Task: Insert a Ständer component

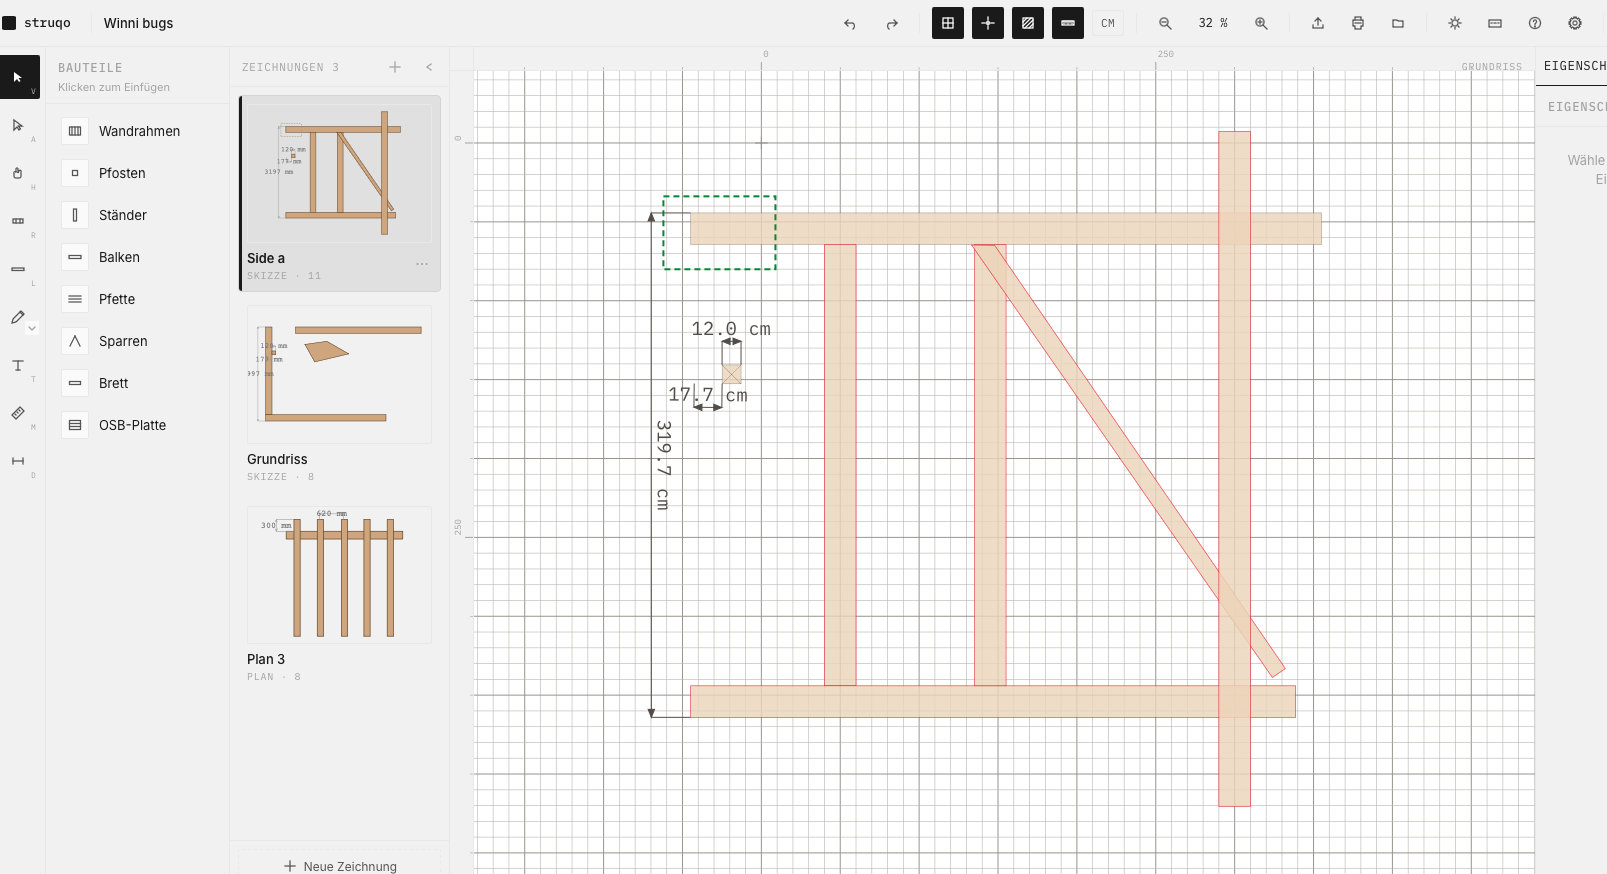Action: (x=138, y=215)
